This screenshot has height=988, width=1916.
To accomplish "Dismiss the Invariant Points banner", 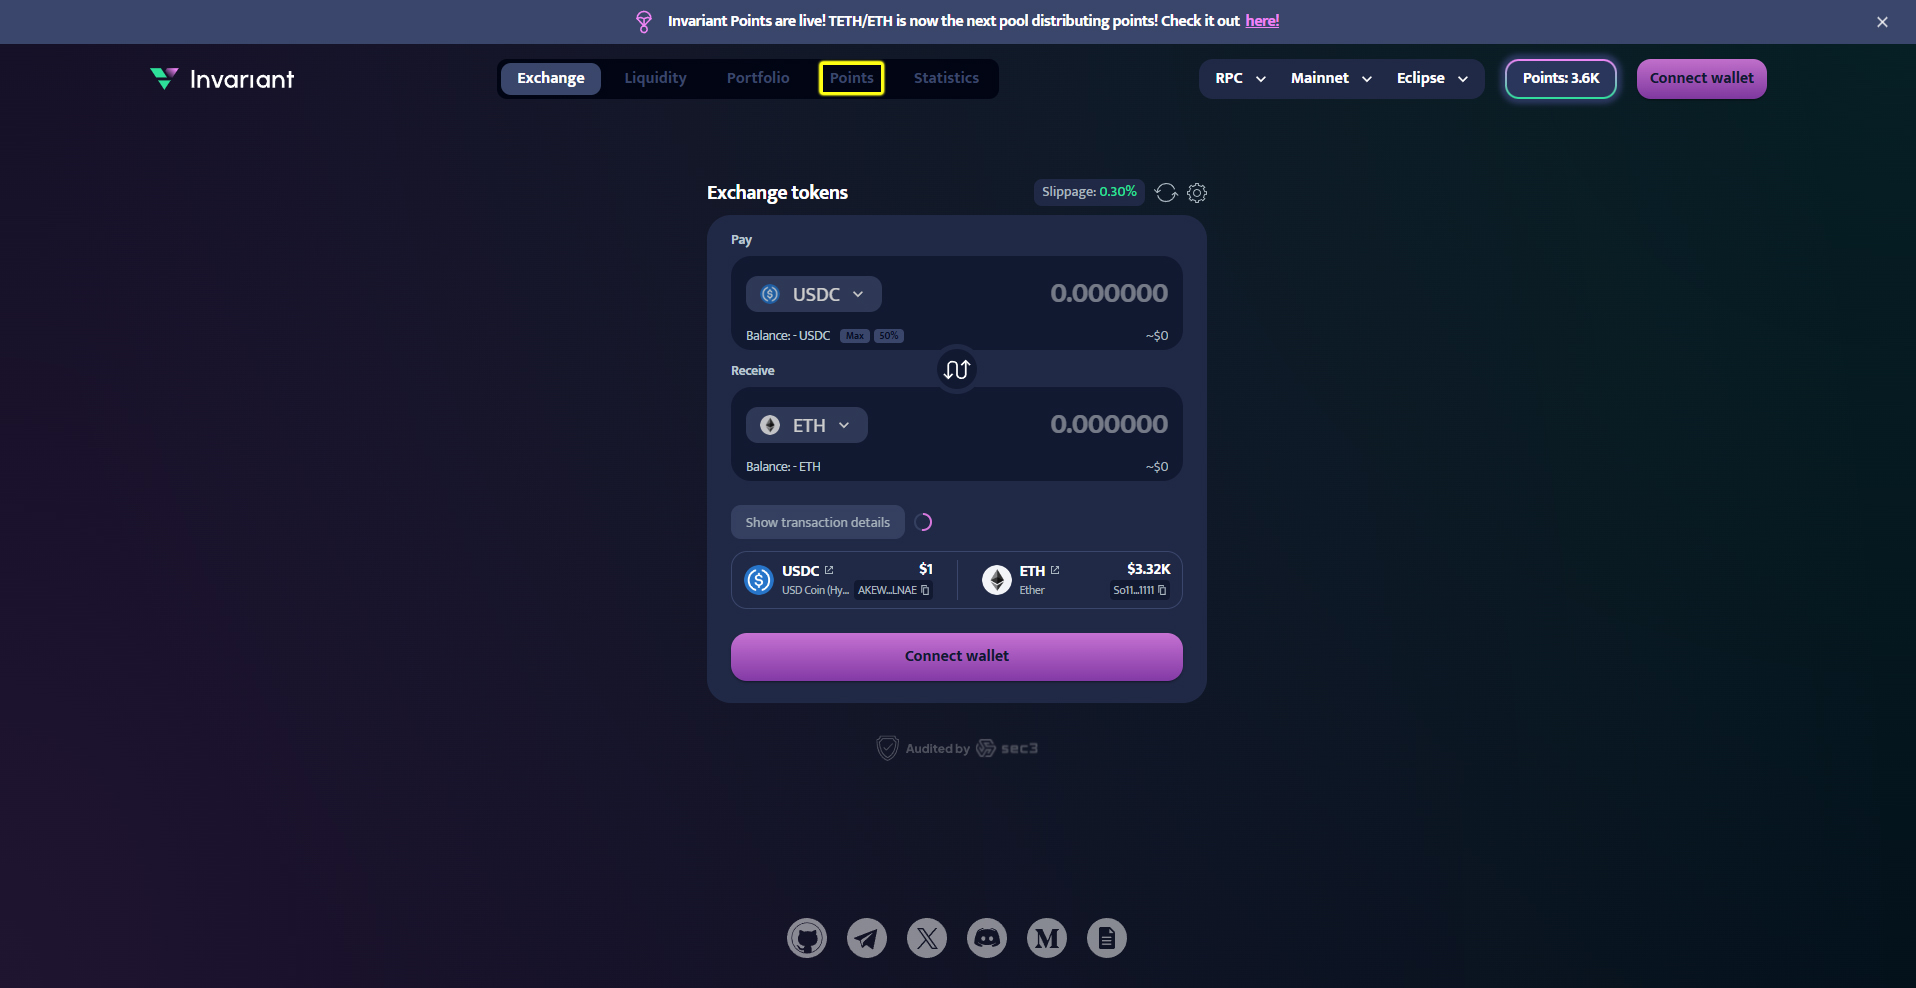I will (1882, 22).
